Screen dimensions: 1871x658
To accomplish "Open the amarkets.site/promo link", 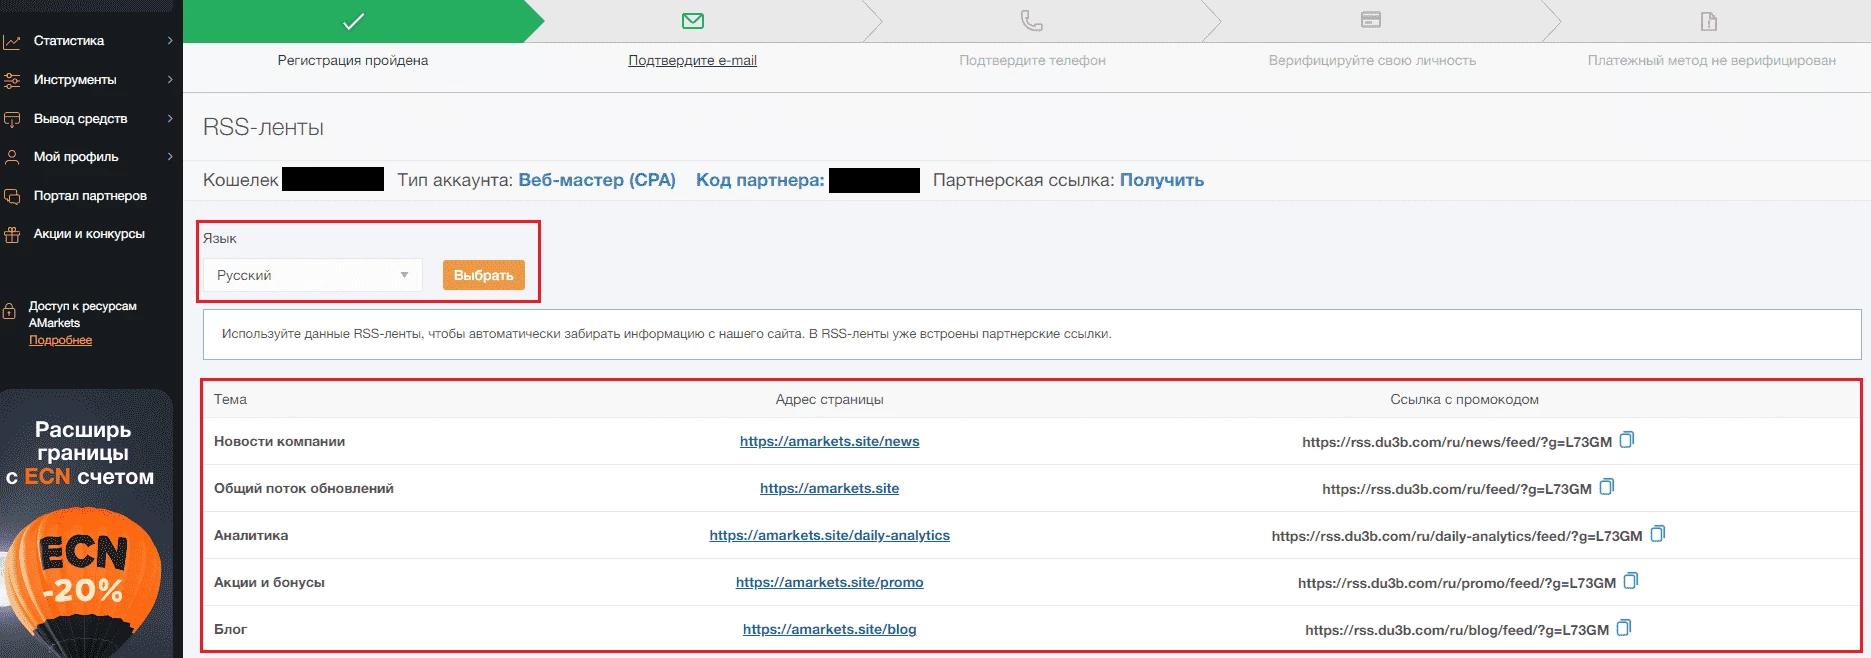I will point(830,582).
